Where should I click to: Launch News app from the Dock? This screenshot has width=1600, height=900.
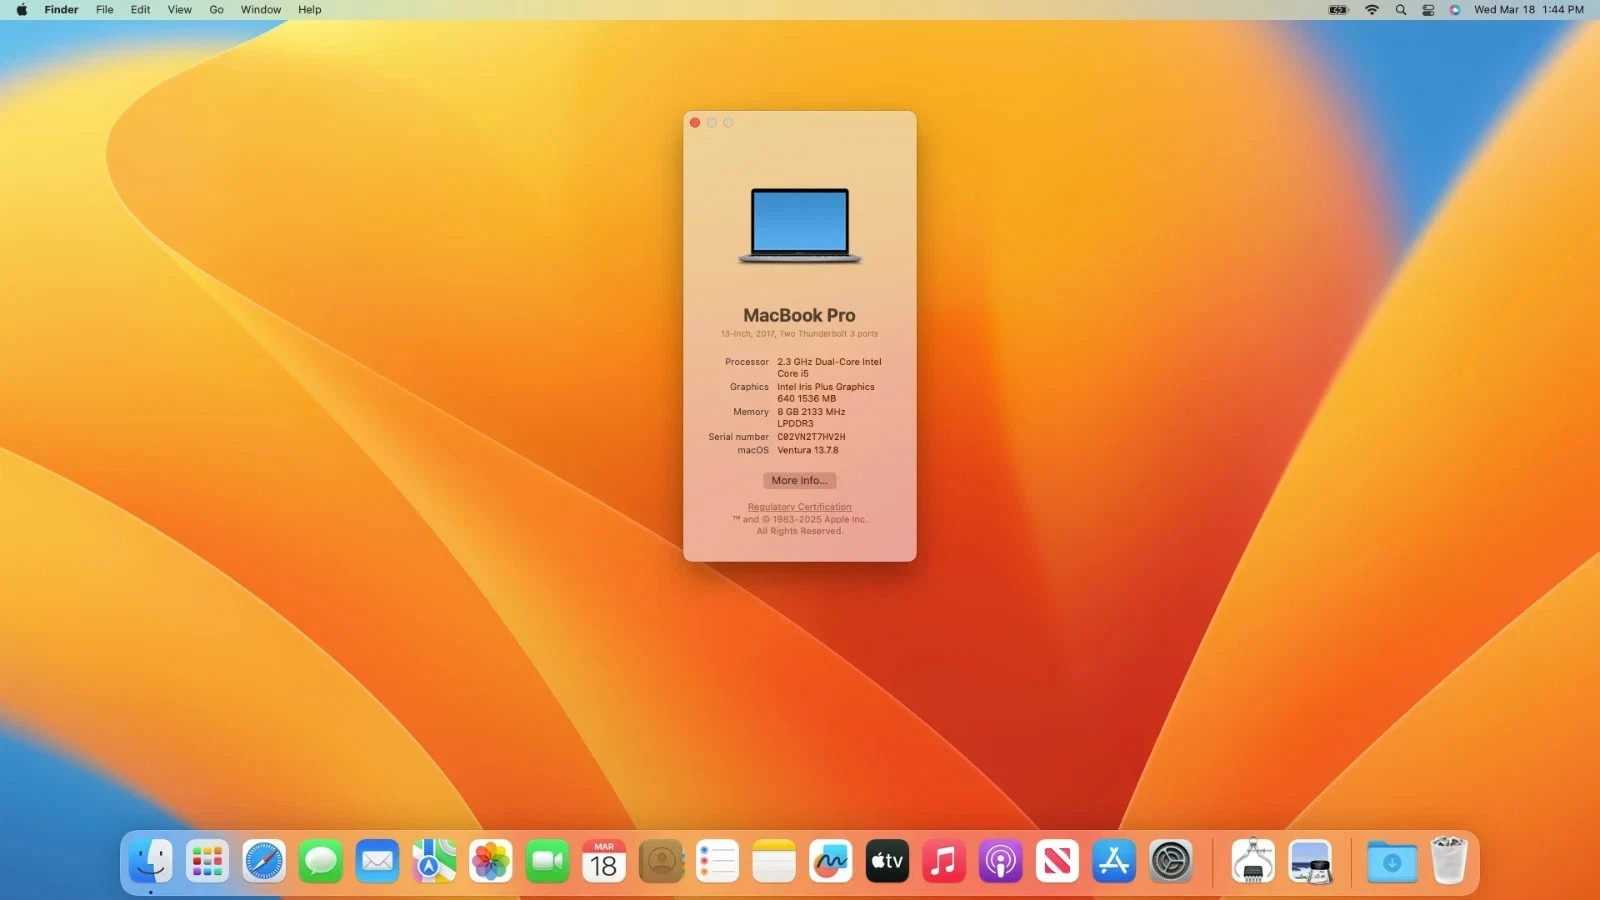point(1057,861)
